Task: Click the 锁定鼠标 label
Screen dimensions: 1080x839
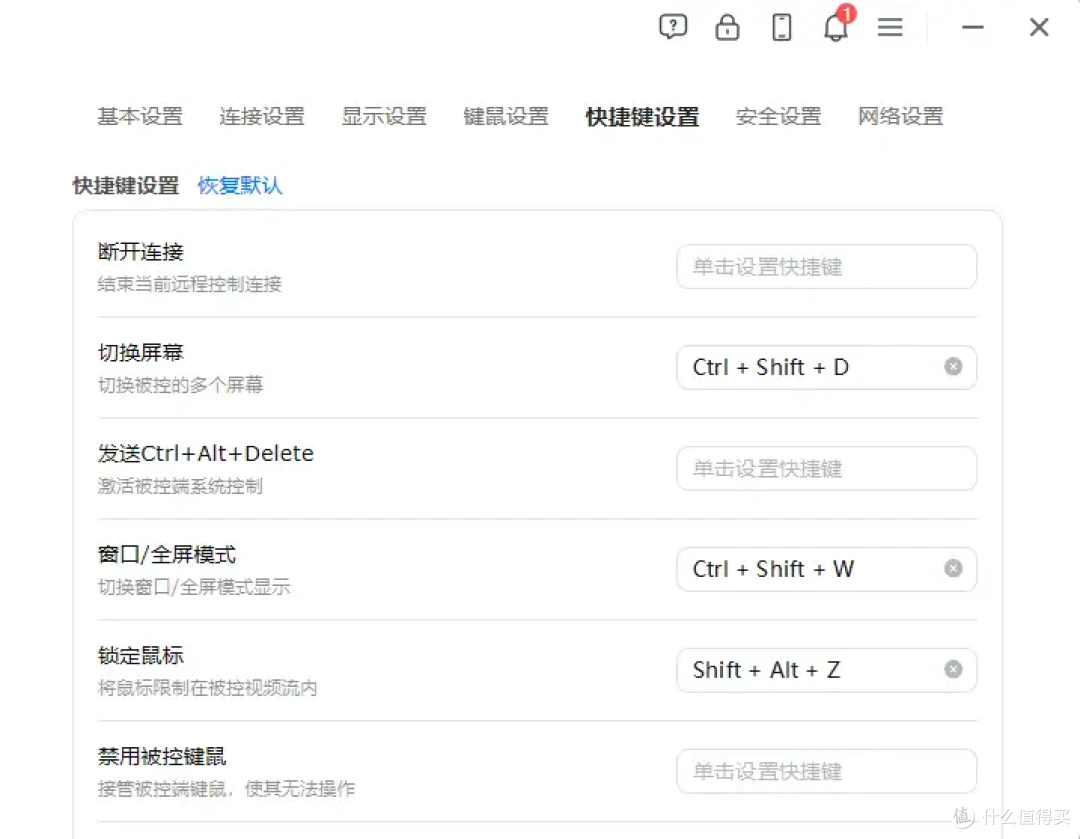Action: click(141, 655)
